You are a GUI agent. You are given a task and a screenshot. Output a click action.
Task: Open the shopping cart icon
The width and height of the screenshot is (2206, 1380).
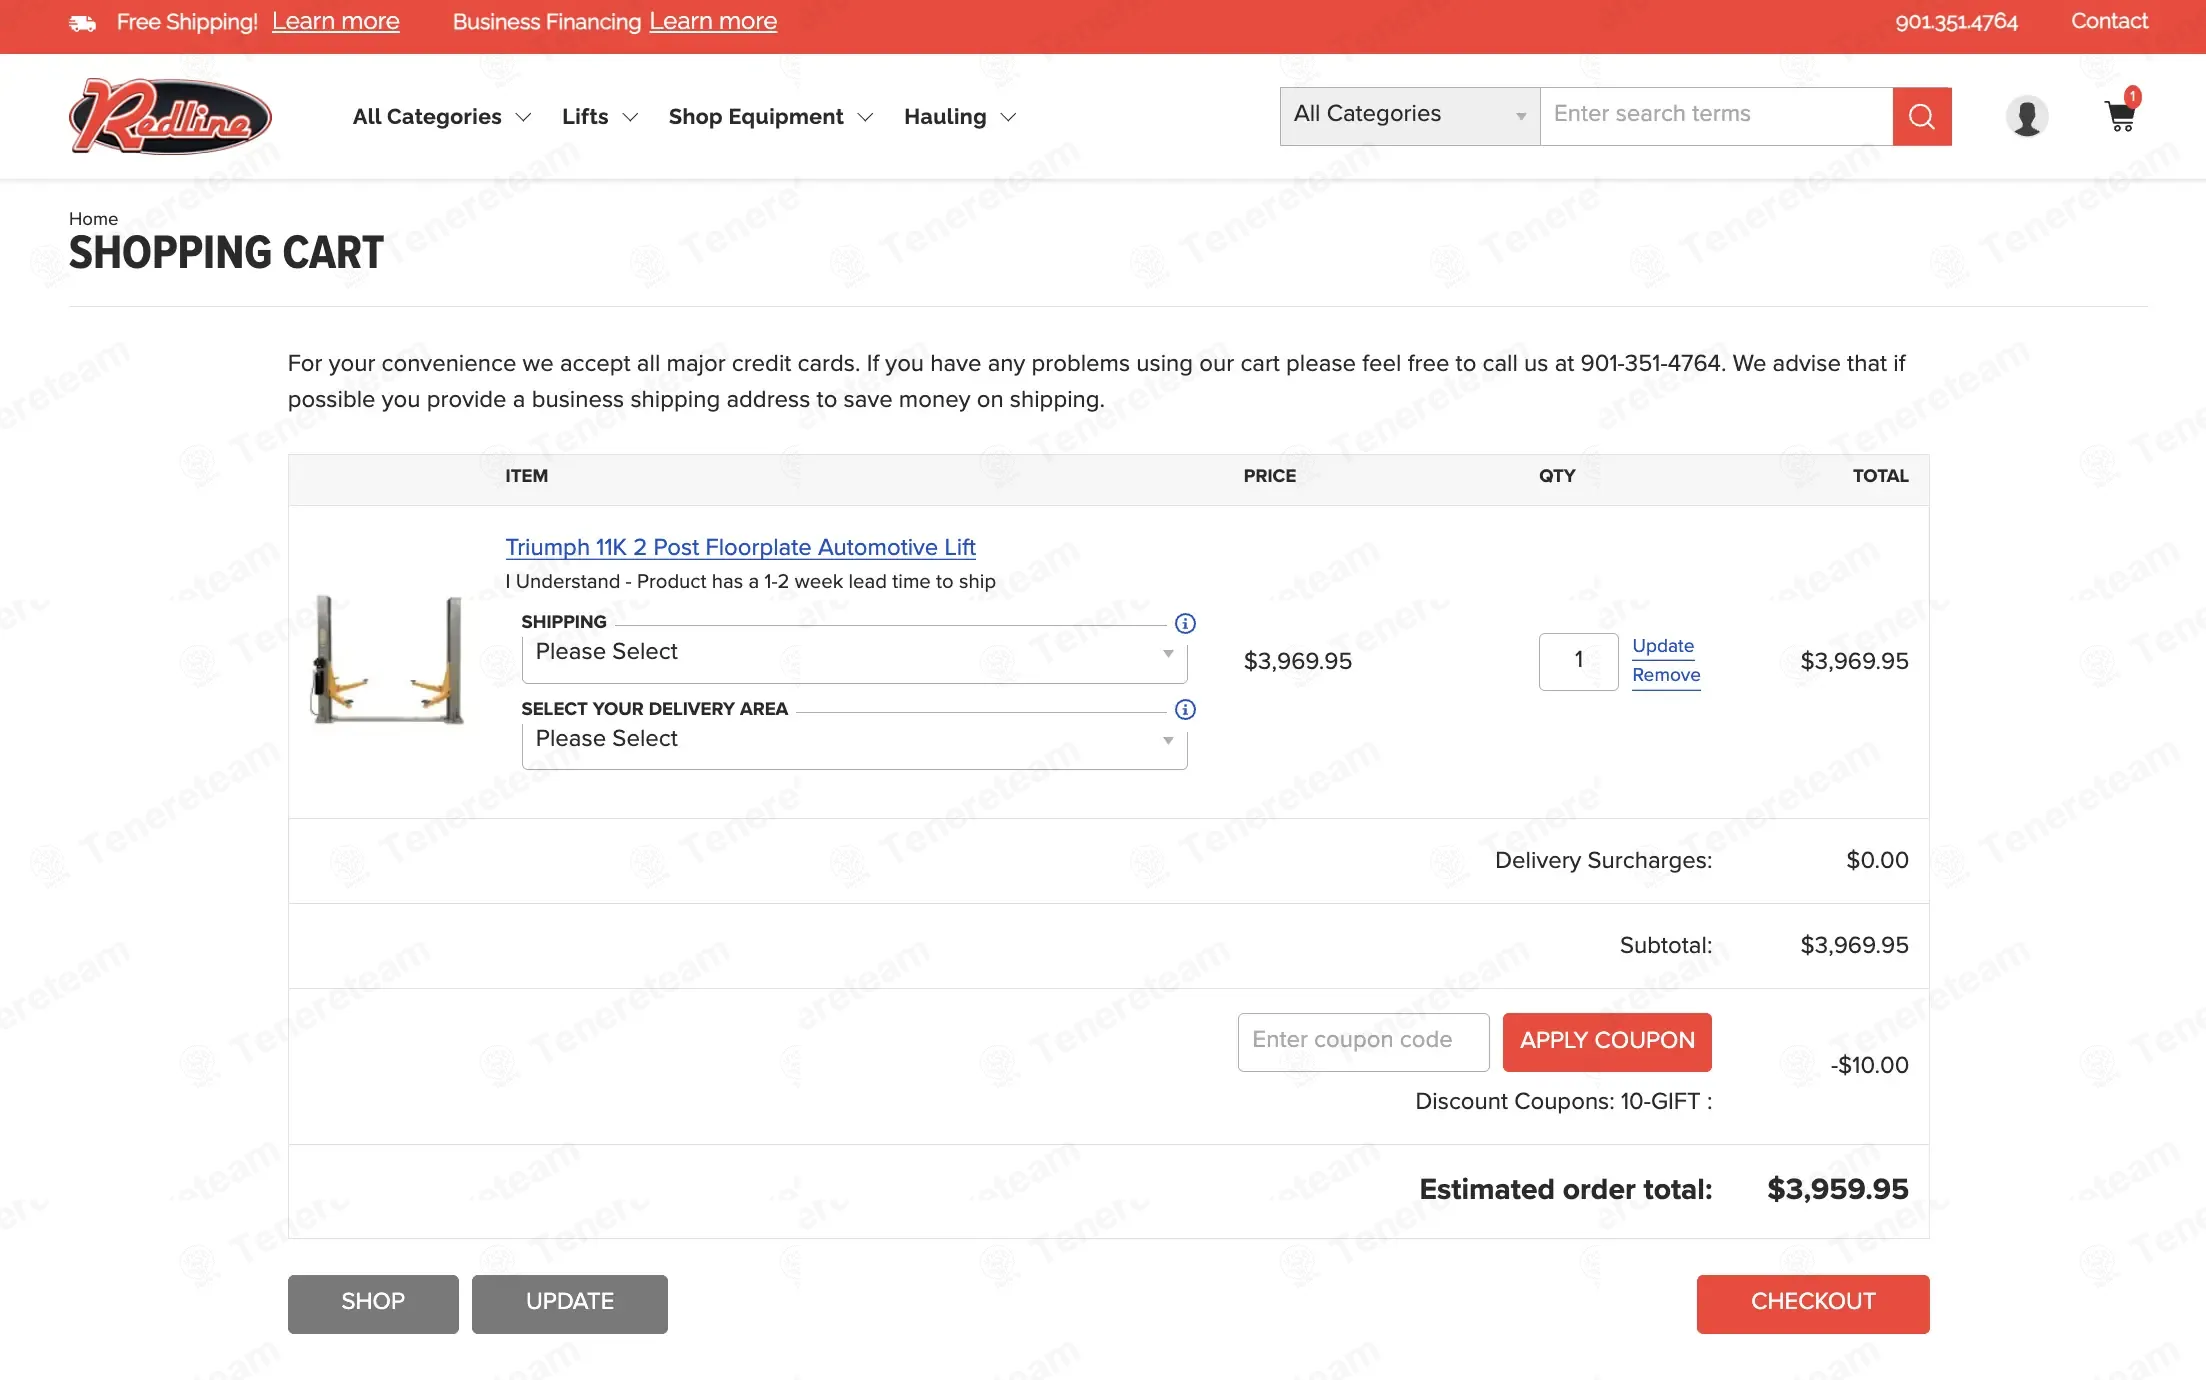2120,116
